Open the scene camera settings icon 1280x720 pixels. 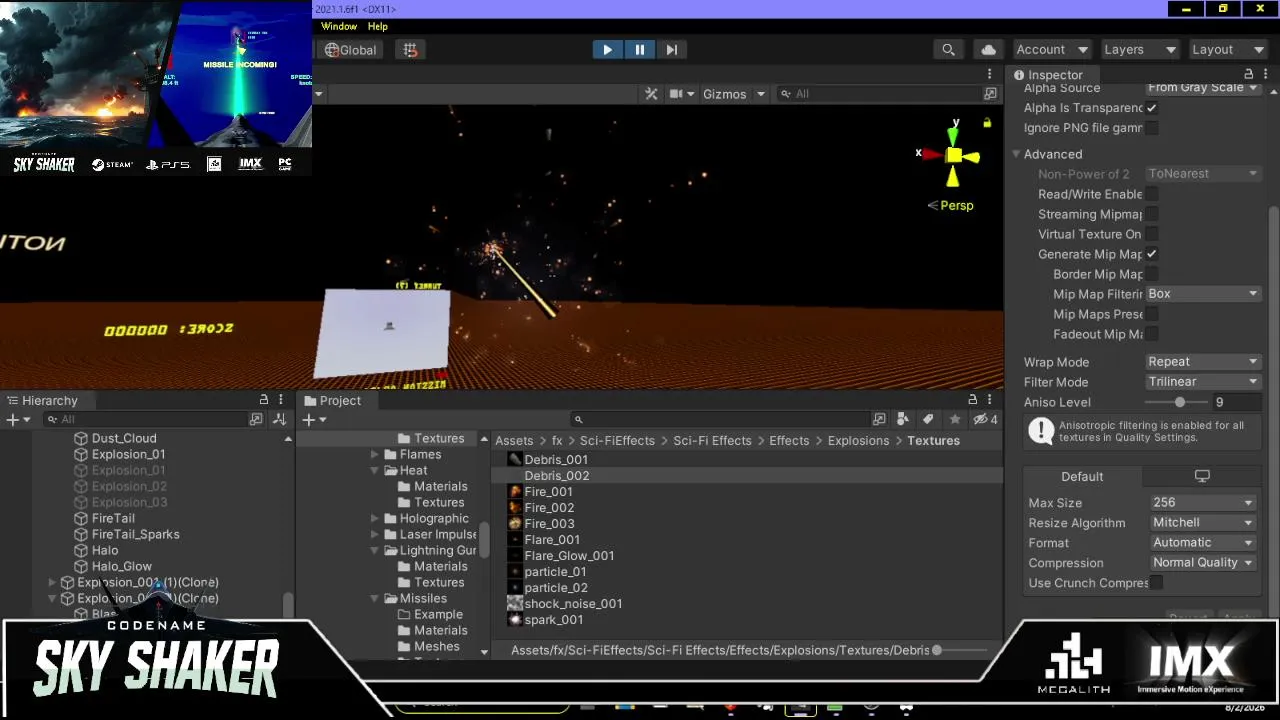click(x=676, y=93)
